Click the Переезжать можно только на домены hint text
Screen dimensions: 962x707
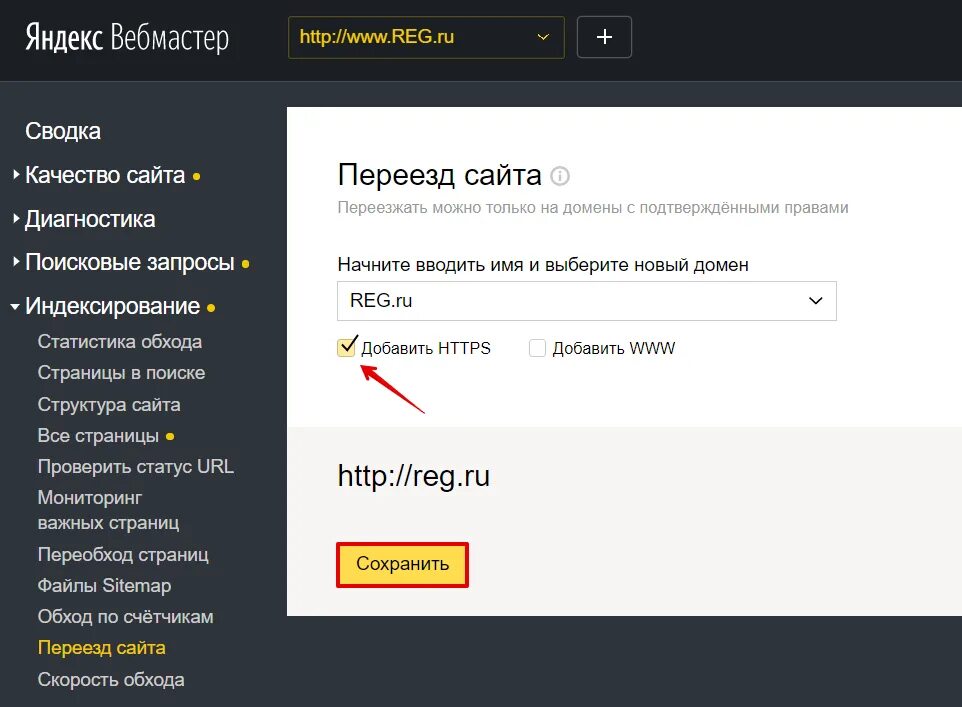(x=593, y=207)
